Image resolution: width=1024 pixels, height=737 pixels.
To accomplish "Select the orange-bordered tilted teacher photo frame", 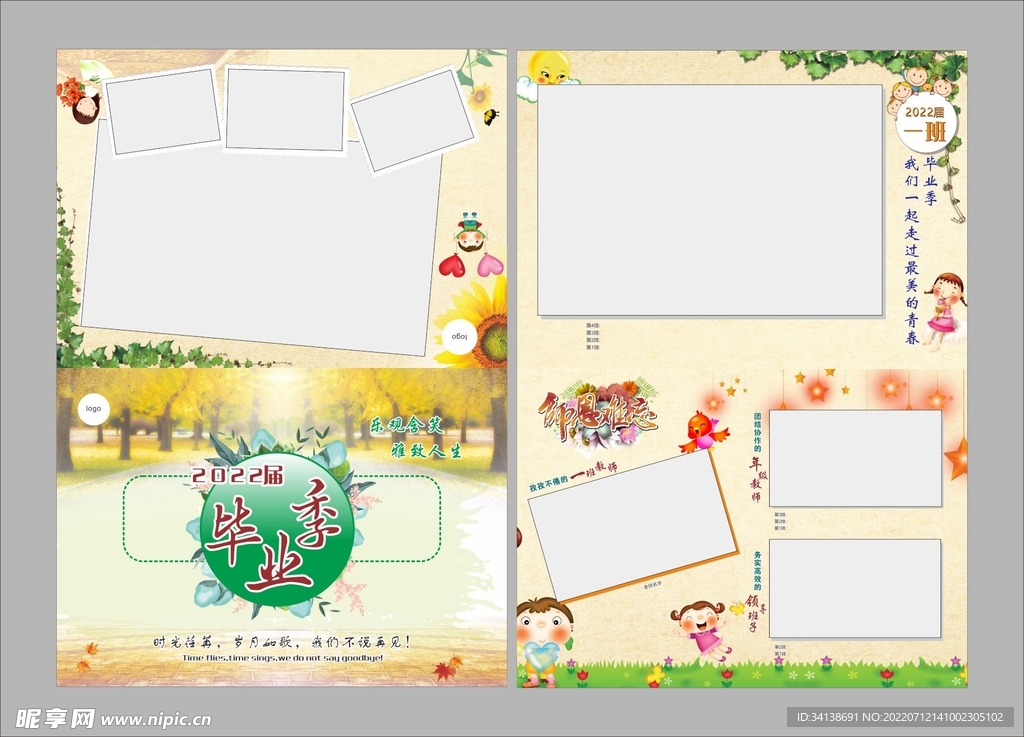I will (633, 525).
